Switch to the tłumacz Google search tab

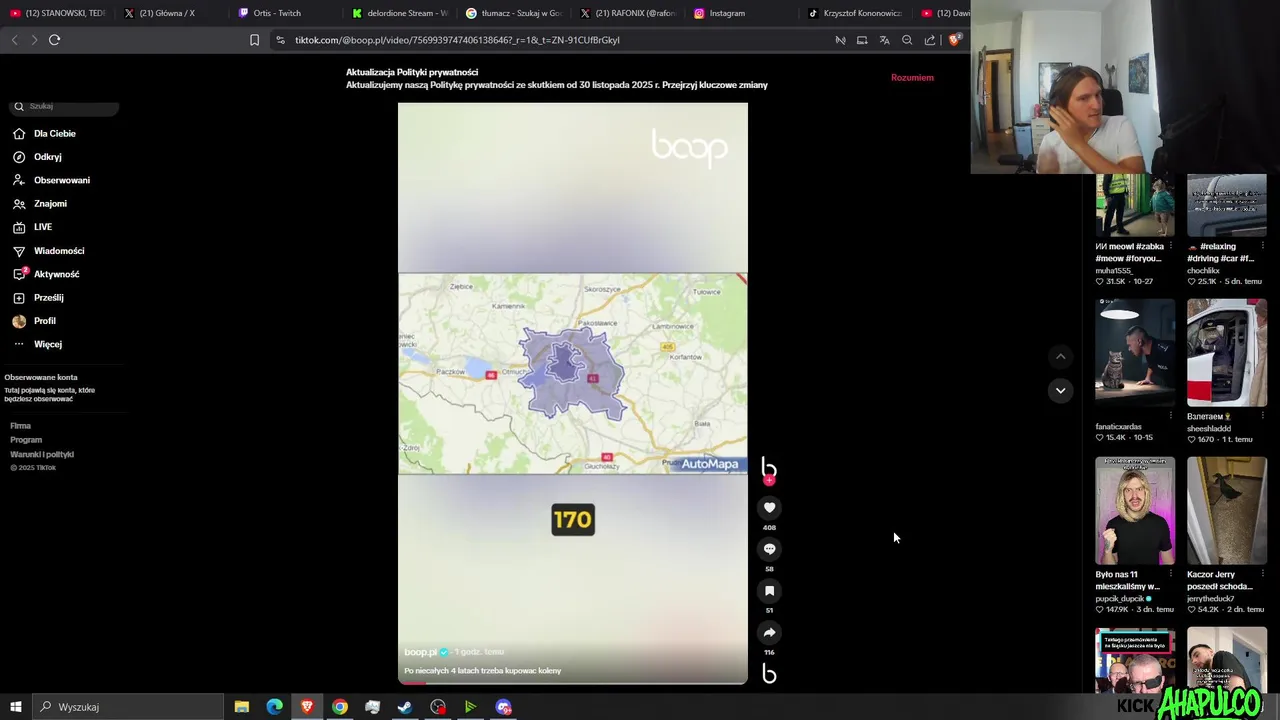[x=514, y=13]
